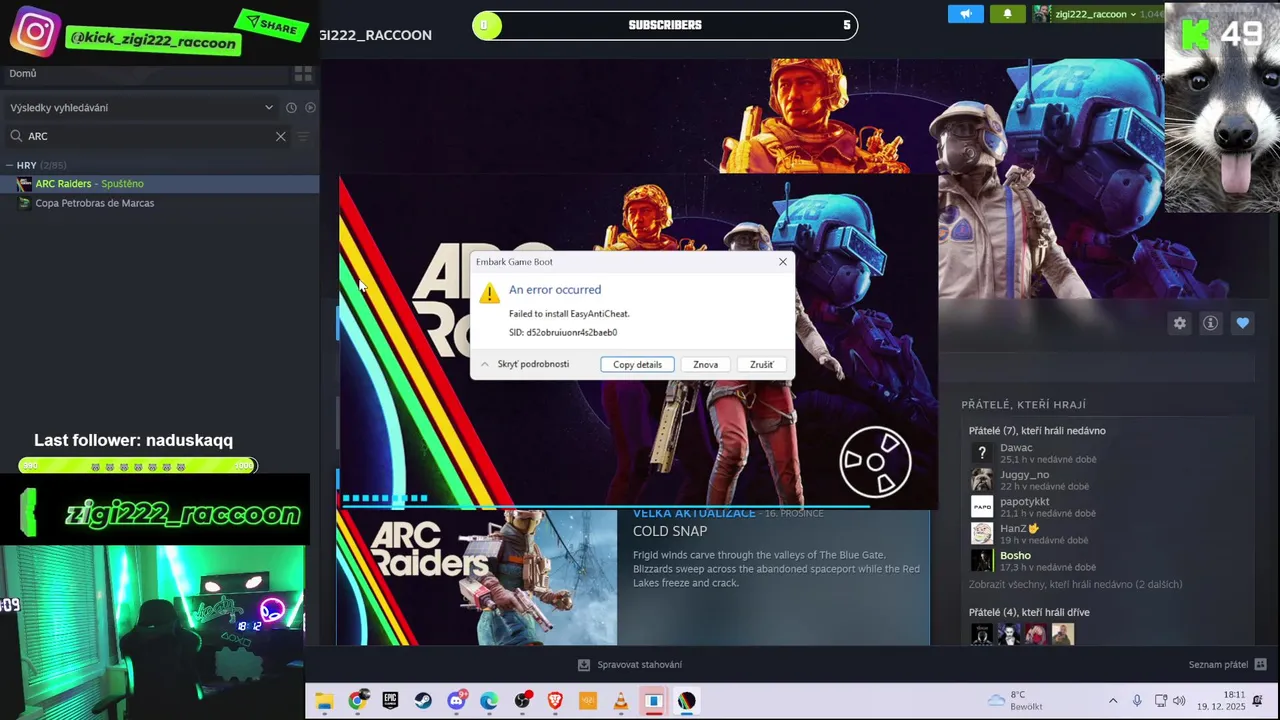
Task: Open Spravovat stahování downloads manager
Action: 639,665
